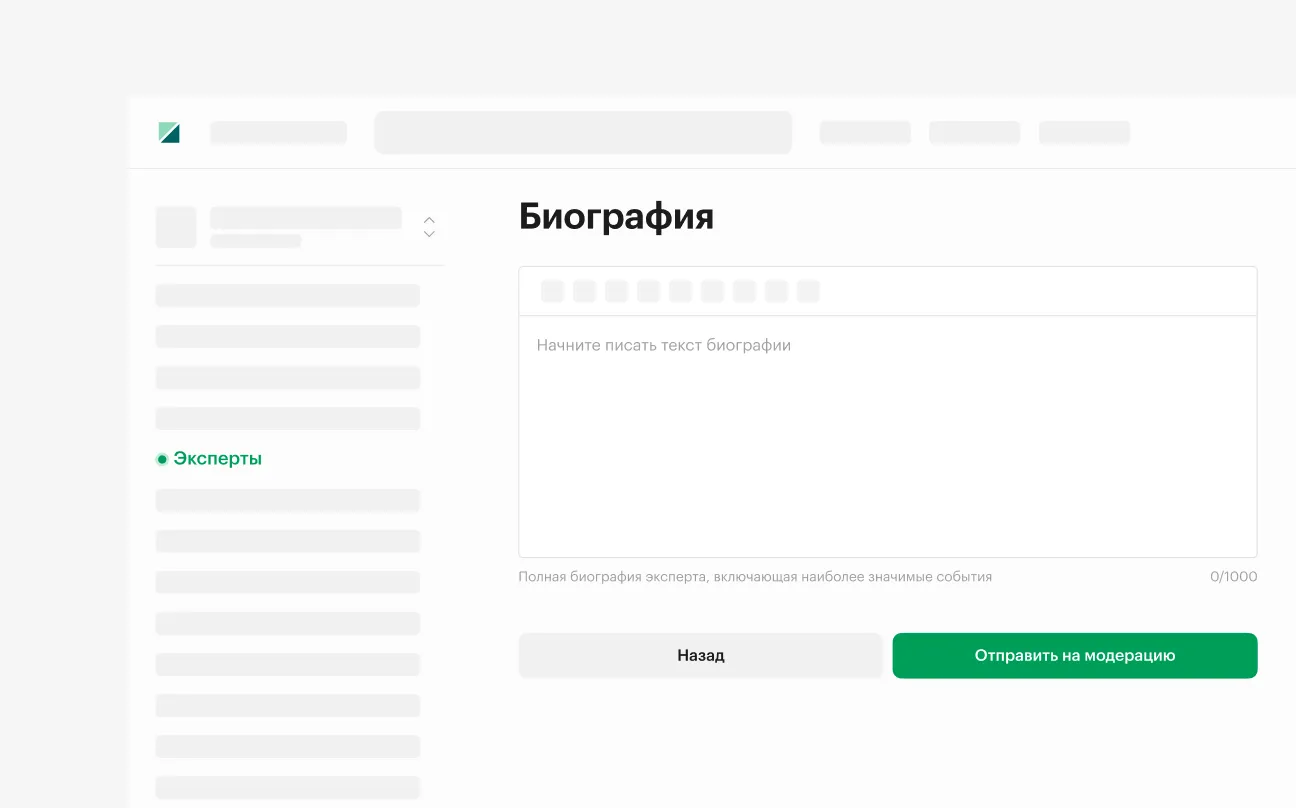The height and width of the screenshot is (808, 1296).
Task: Select the middle formatting icon in the biography toolbar
Action: [x=680, y=290]
